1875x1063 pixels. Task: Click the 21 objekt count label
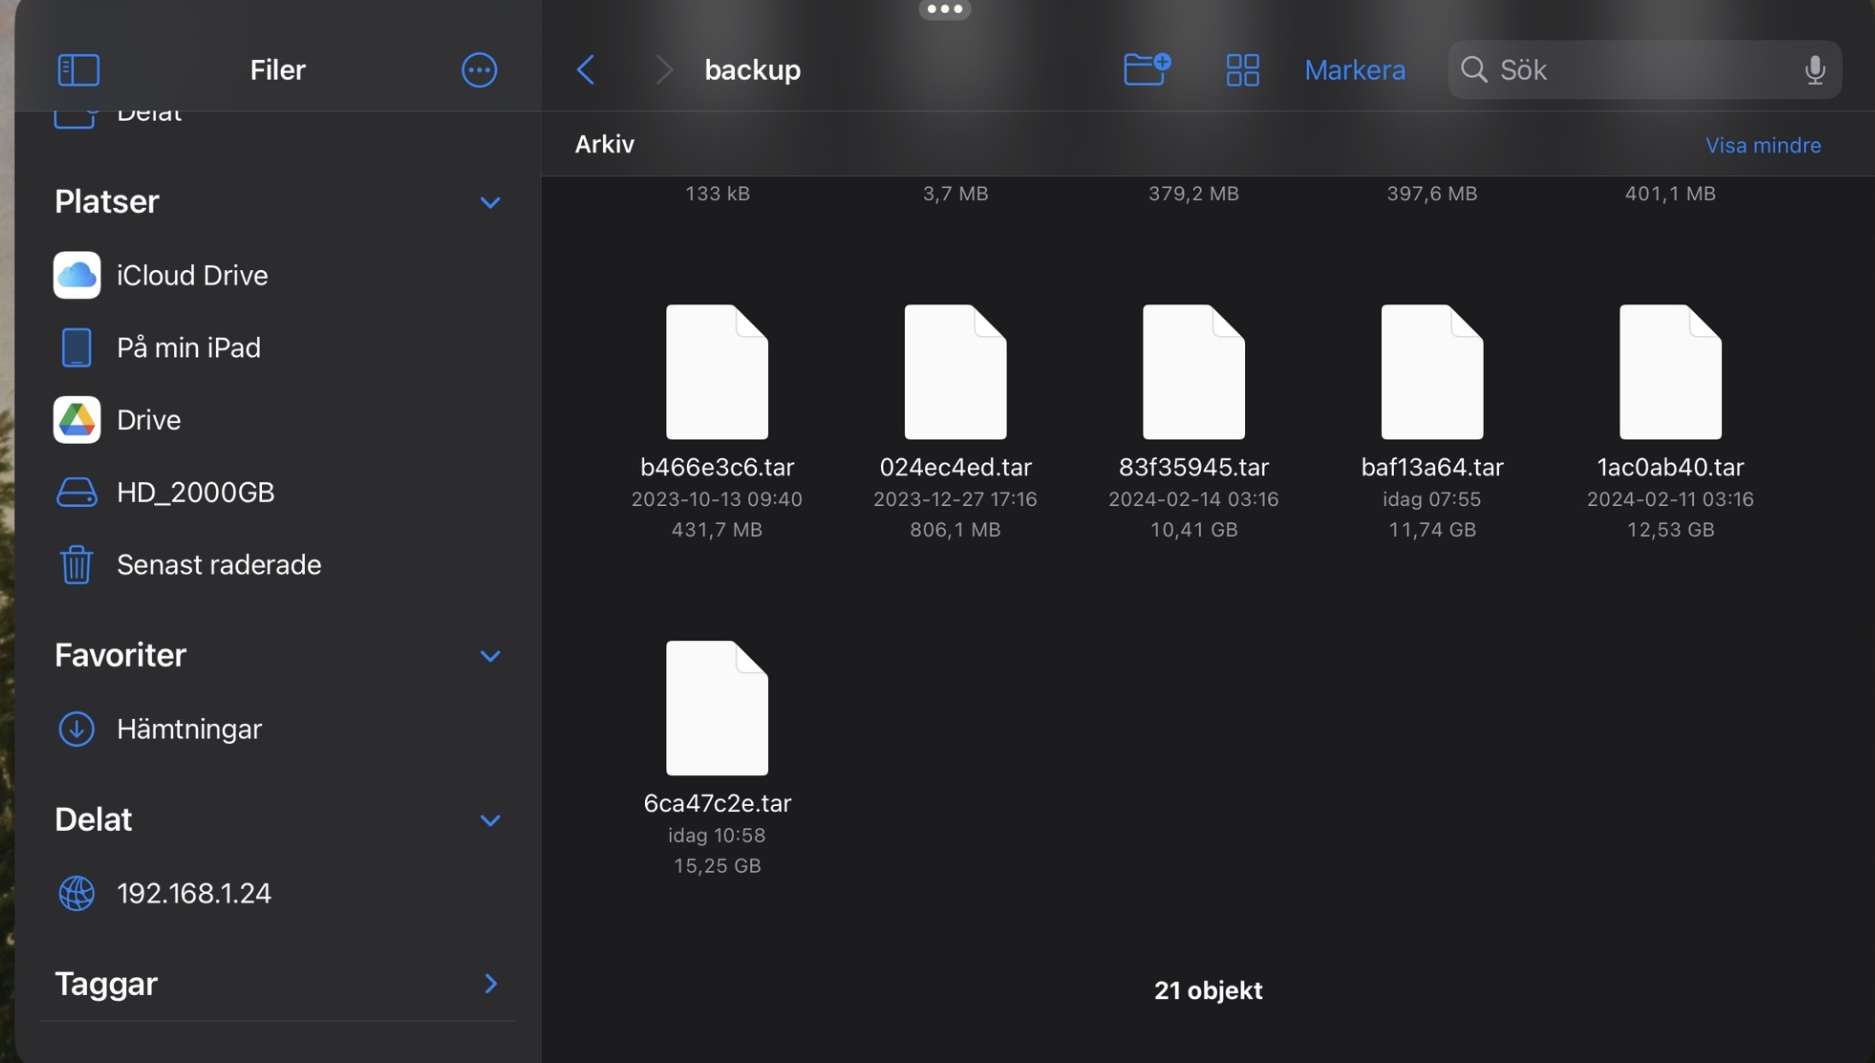click(x=1208, y=991)
